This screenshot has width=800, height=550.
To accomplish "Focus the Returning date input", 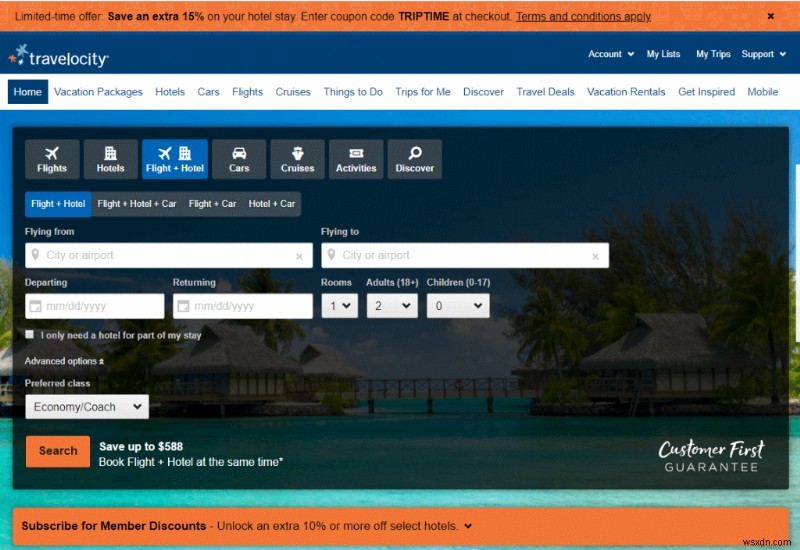I will coord(243,306).
